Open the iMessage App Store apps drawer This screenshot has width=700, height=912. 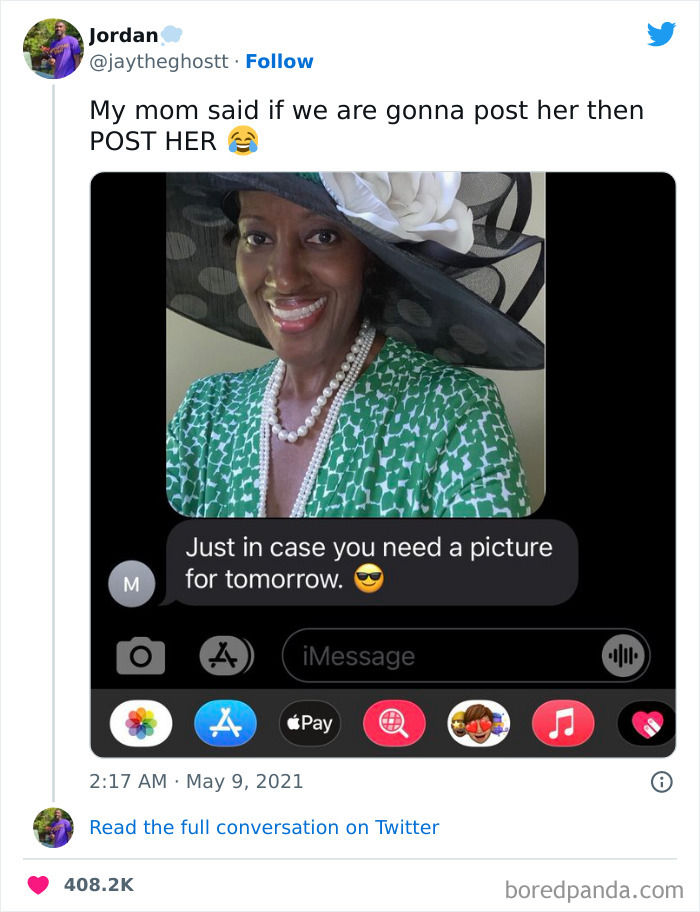tap(225, 655)
